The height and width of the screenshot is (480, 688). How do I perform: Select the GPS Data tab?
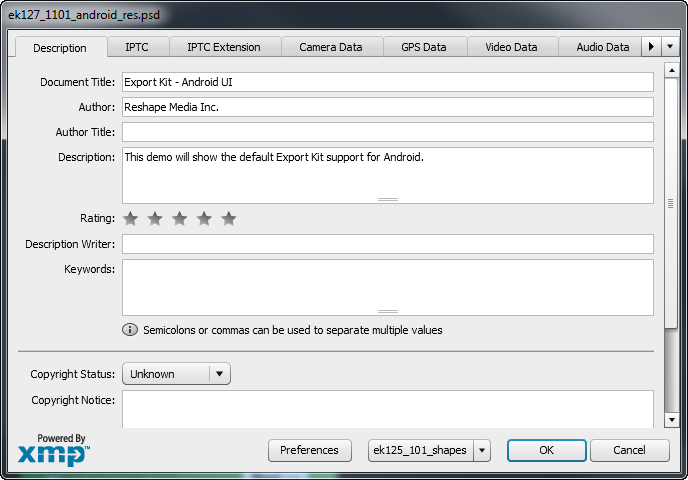(424, 47)
